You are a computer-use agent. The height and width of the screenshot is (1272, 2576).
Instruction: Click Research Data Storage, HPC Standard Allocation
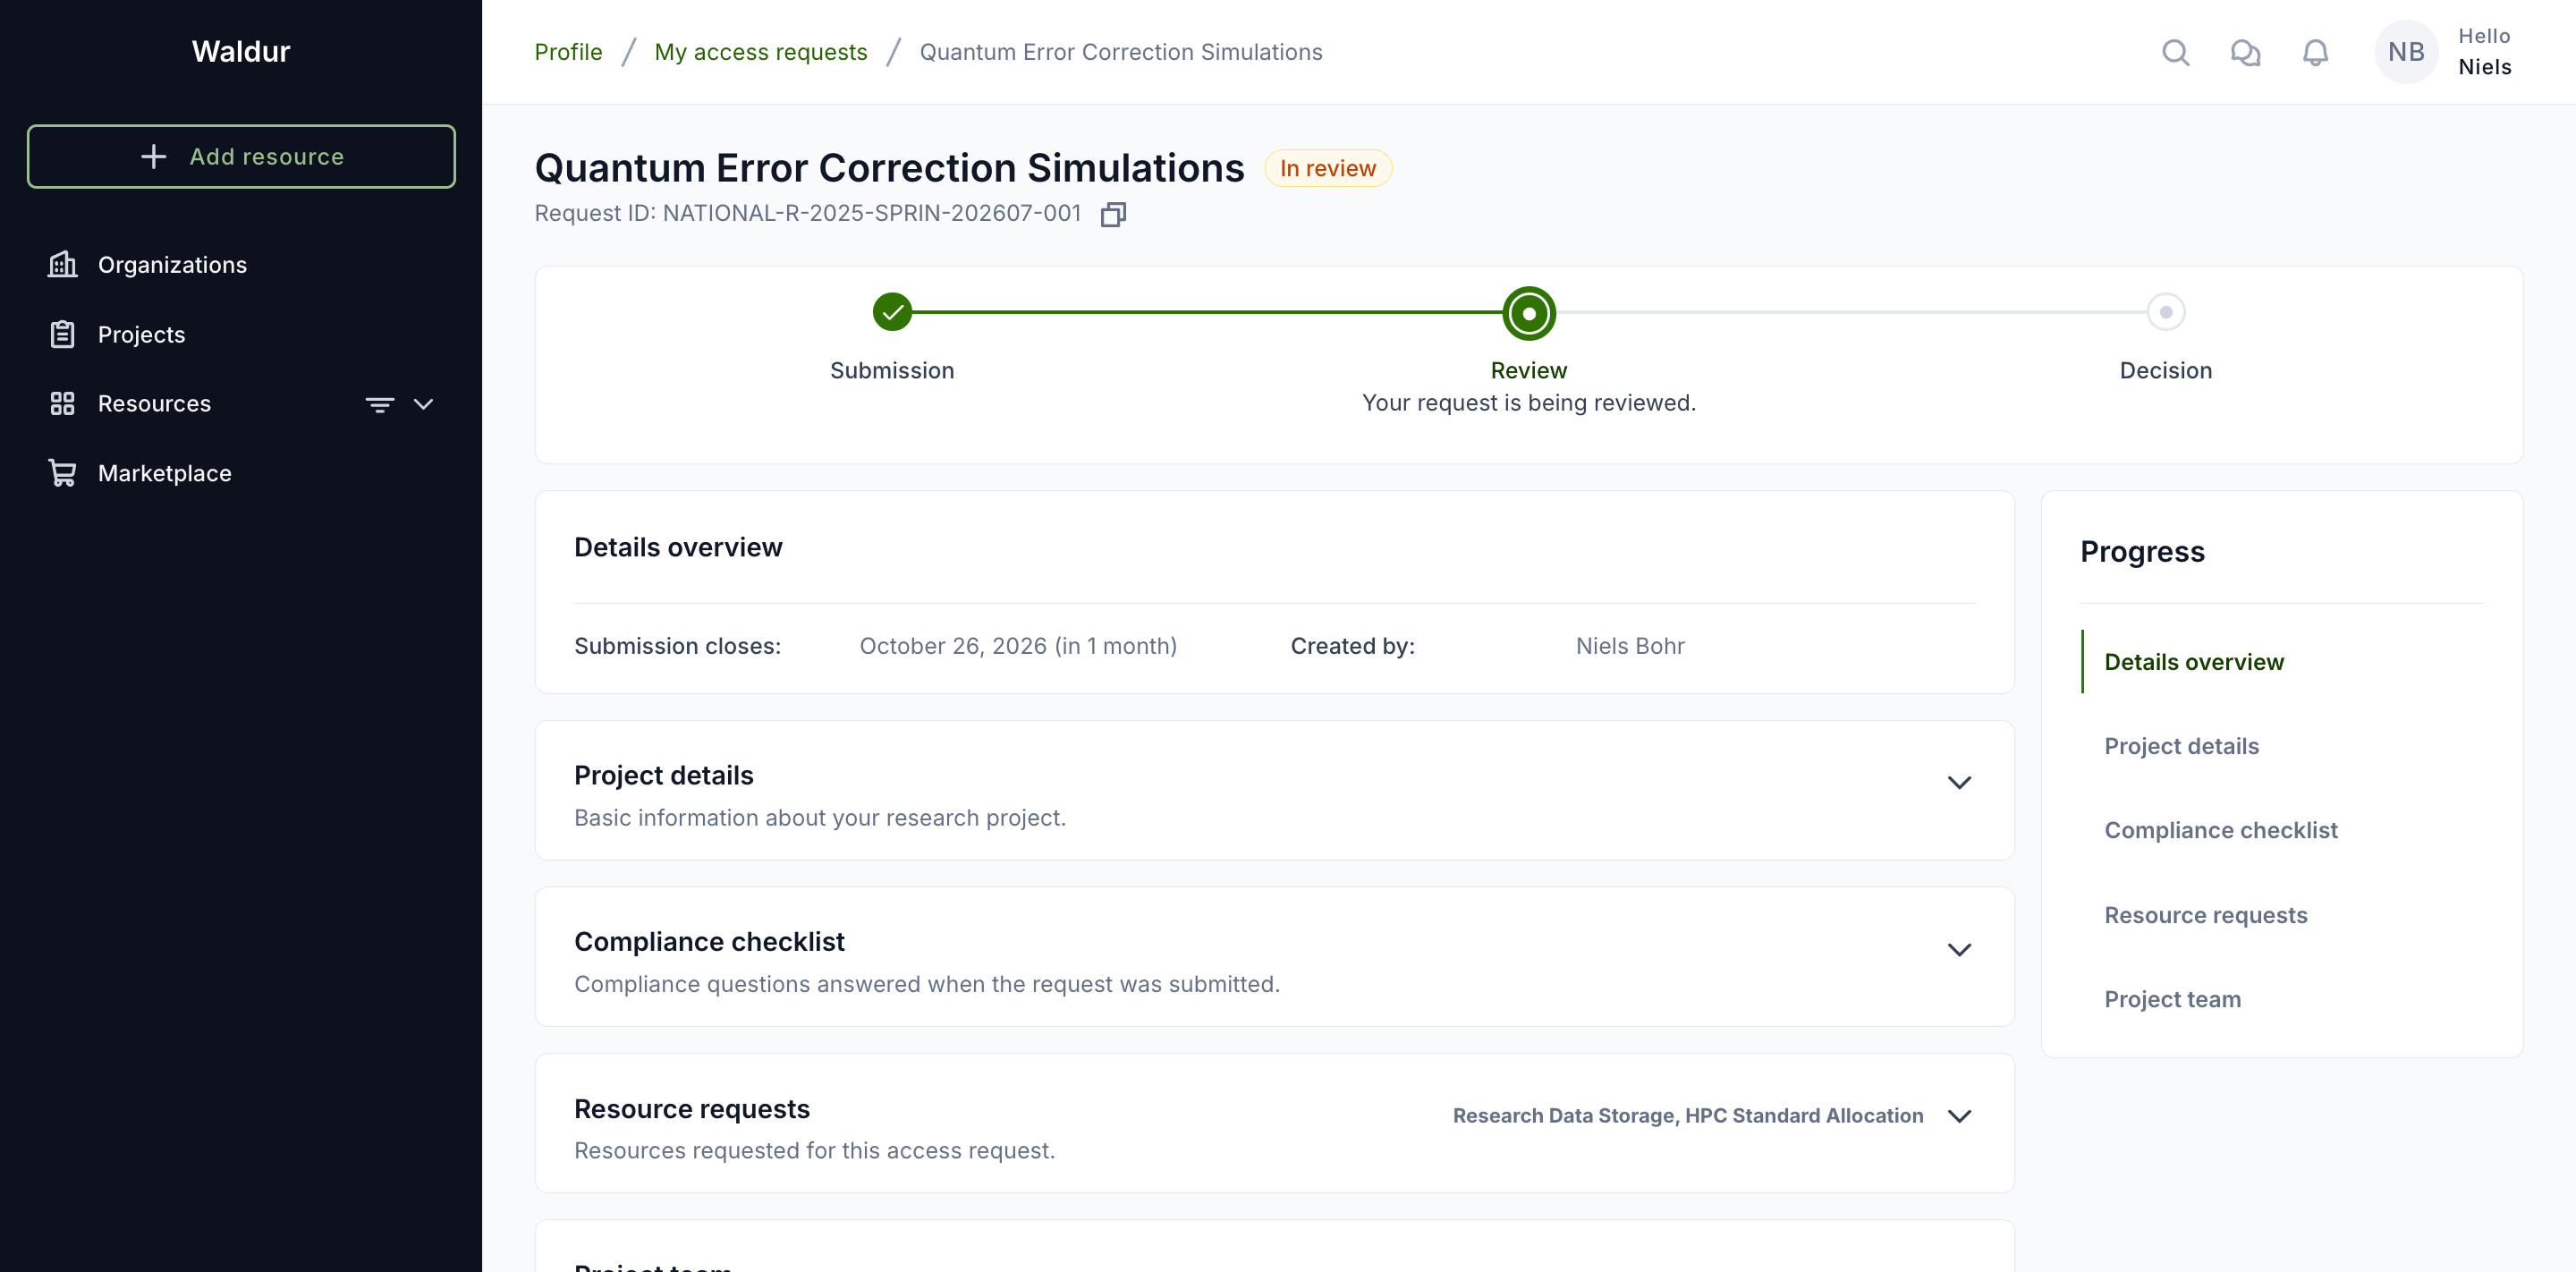click(1687, 1116)
